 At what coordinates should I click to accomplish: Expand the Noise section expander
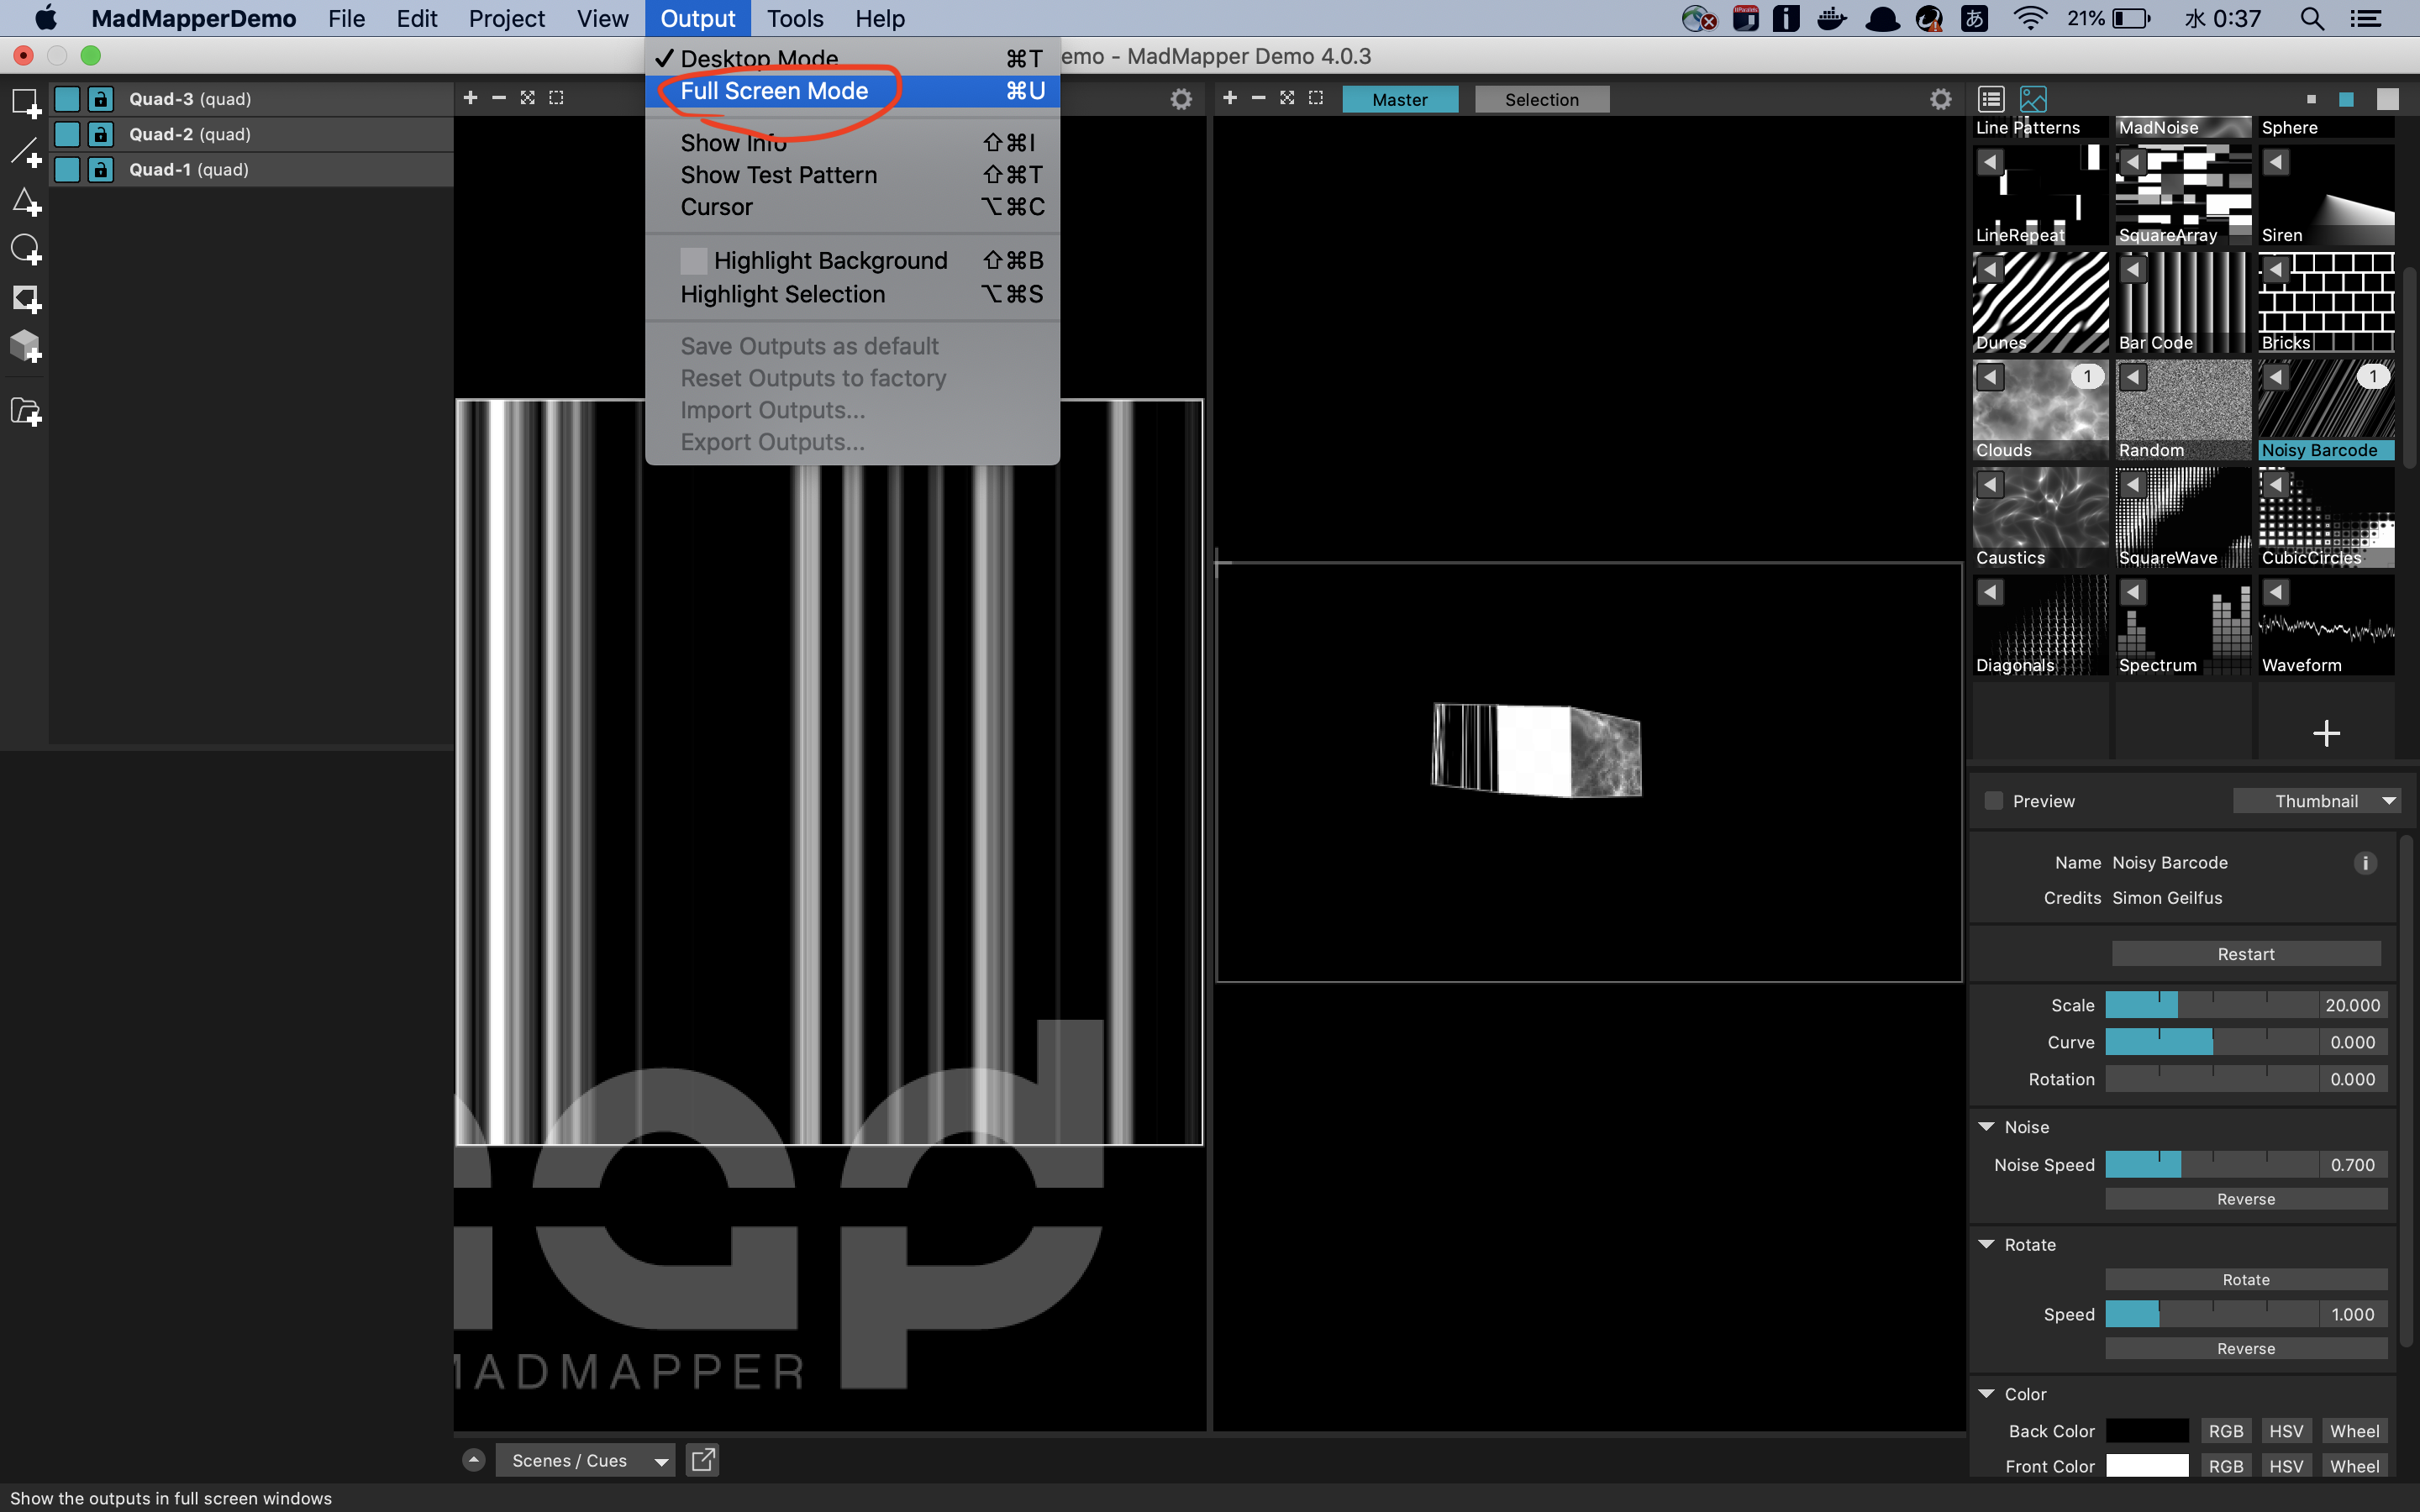coord(1986,1126)
